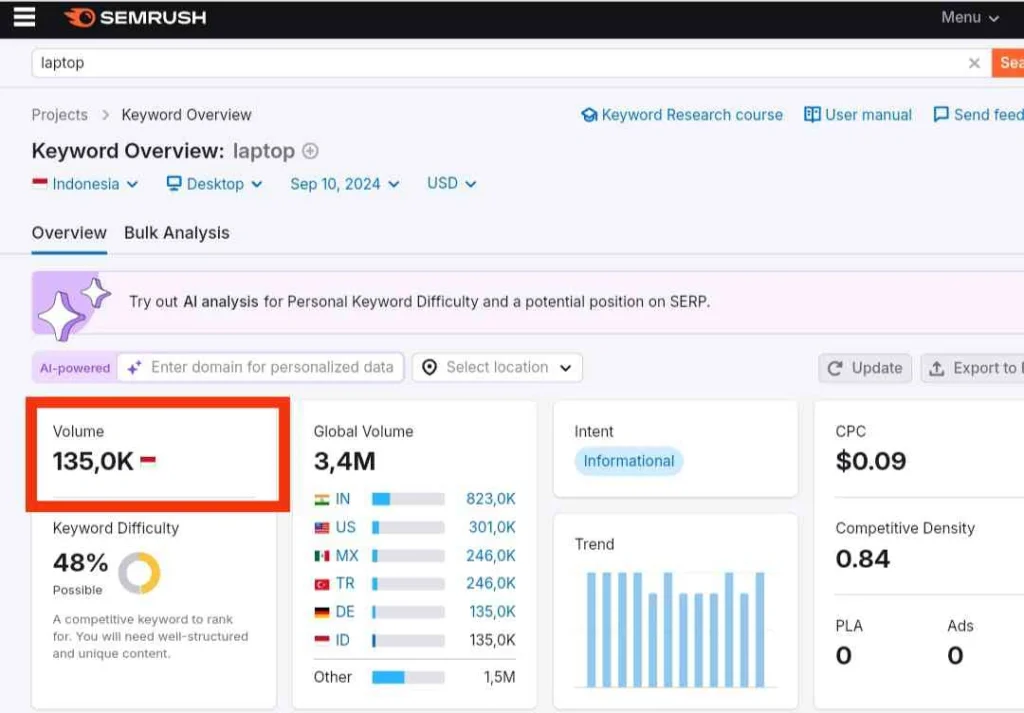Add laptop keyword using plus circle icon
This screenshot has width=1024, height=713.
click(310, 151)
